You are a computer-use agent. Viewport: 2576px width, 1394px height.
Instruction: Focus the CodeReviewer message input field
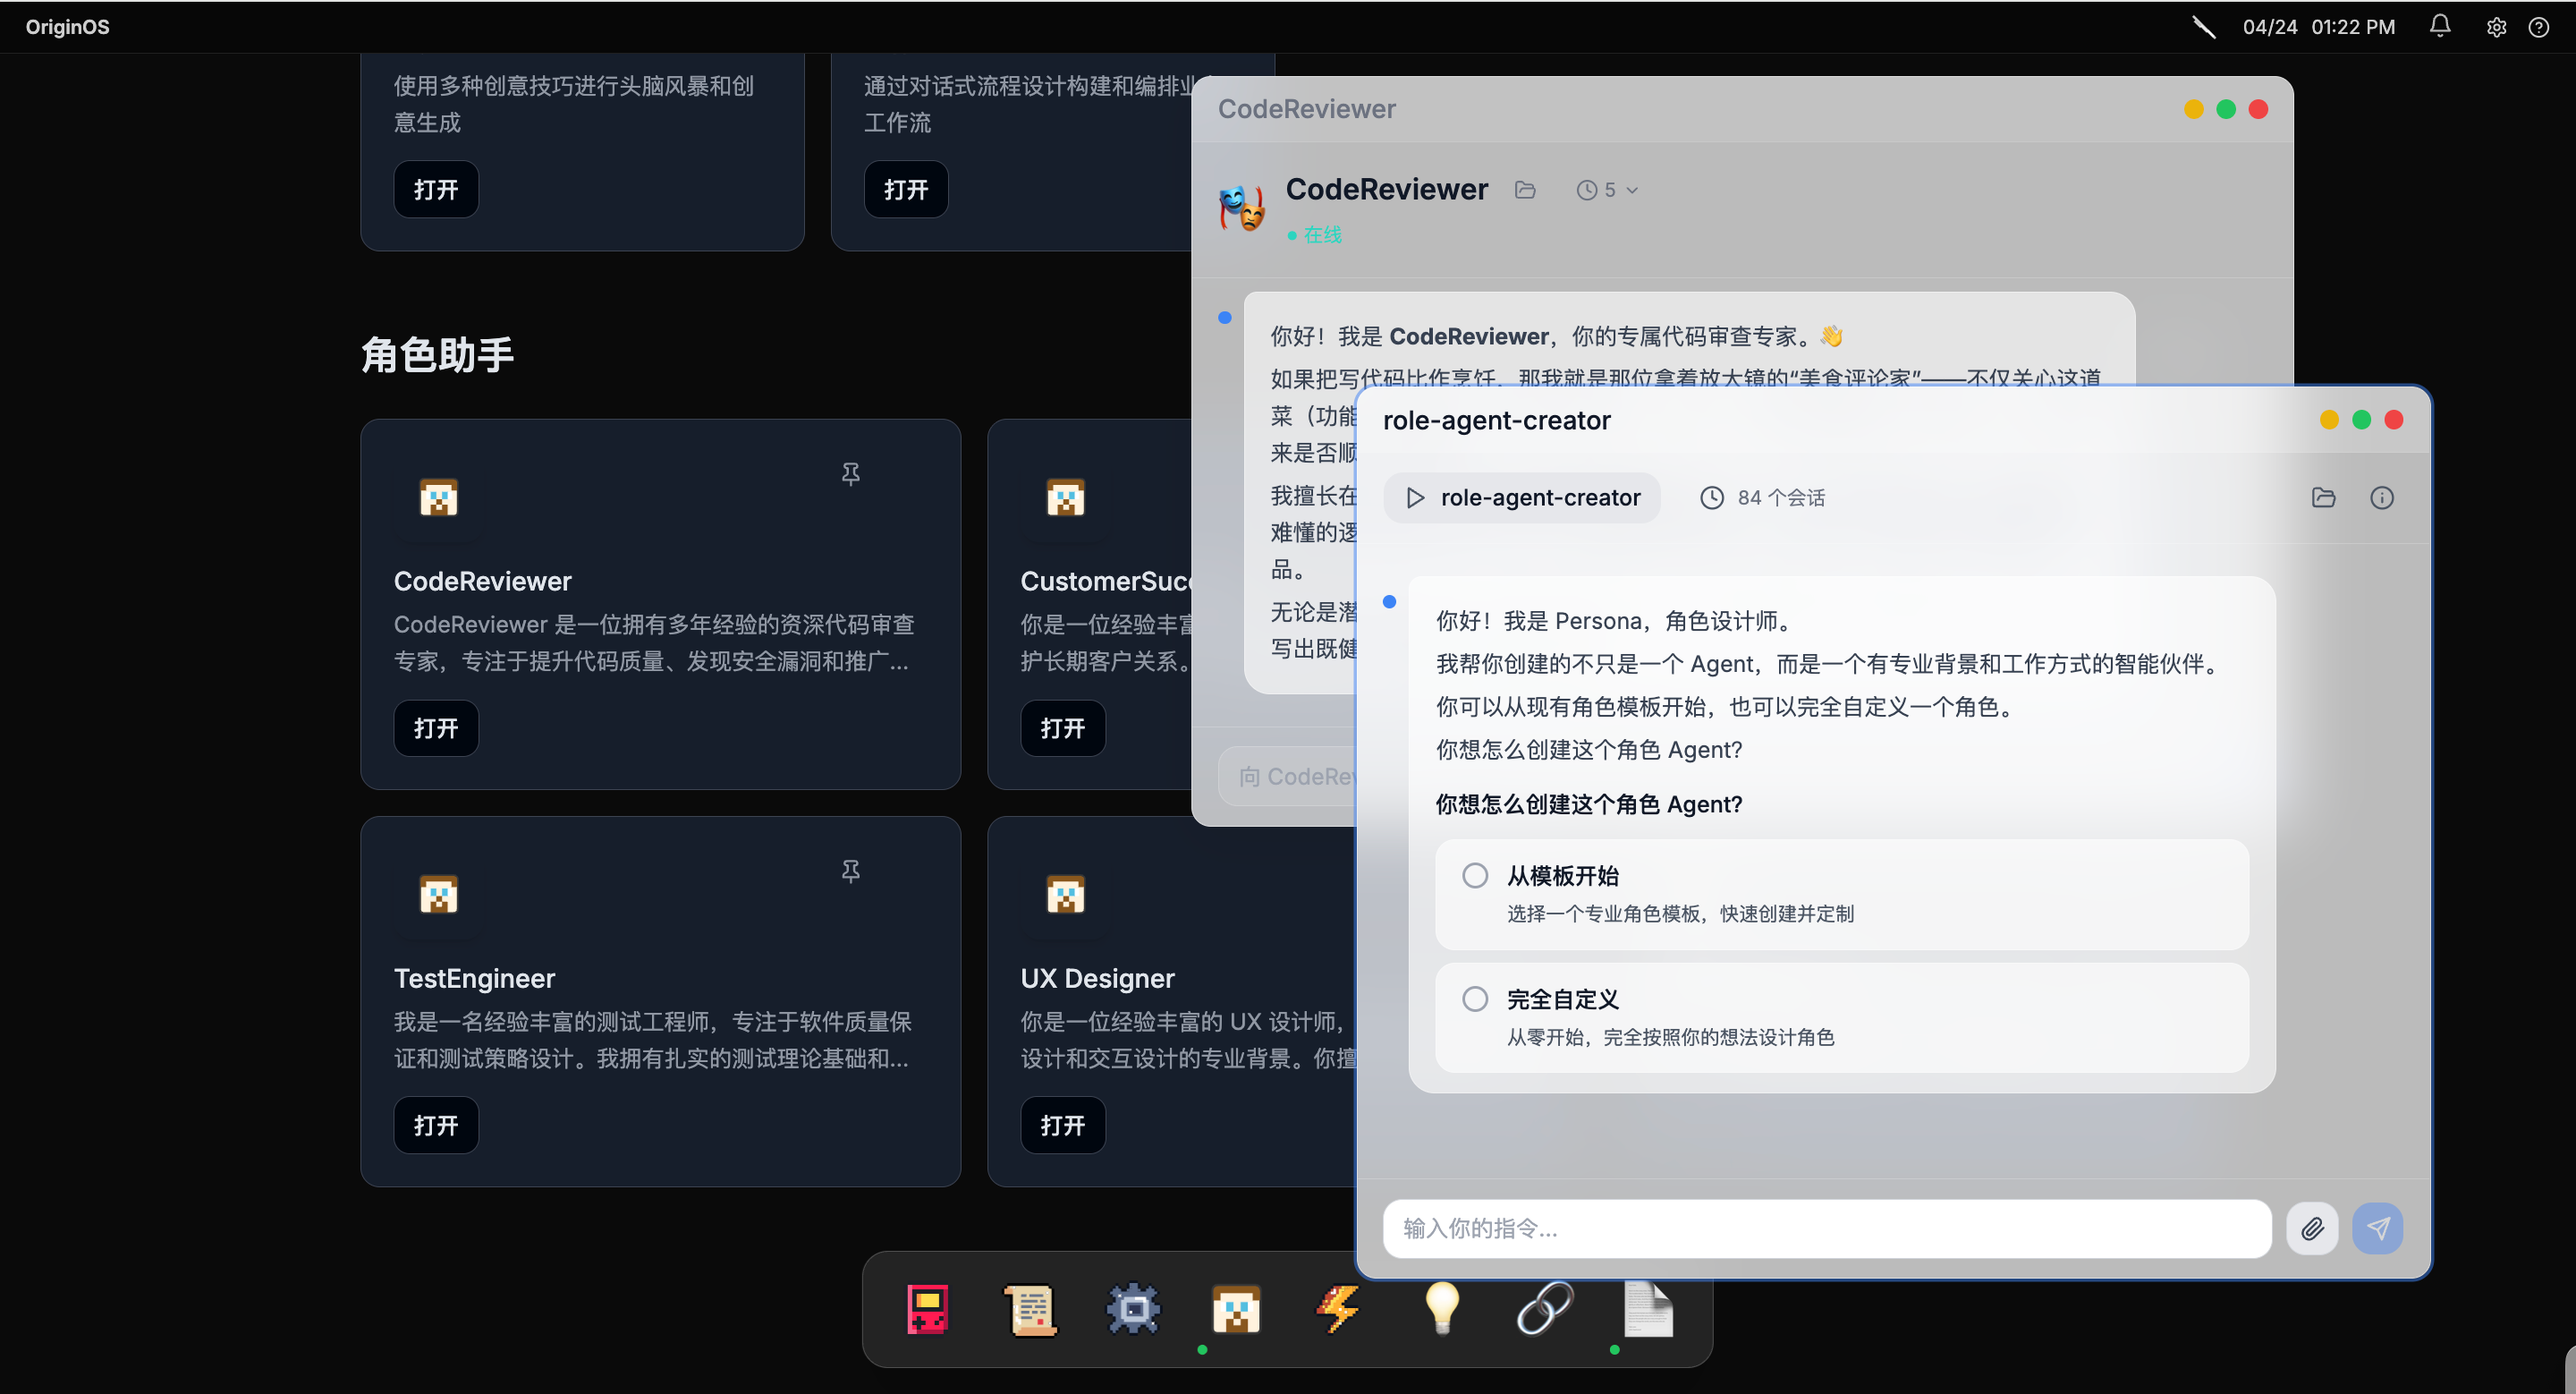pos(1286,776)
